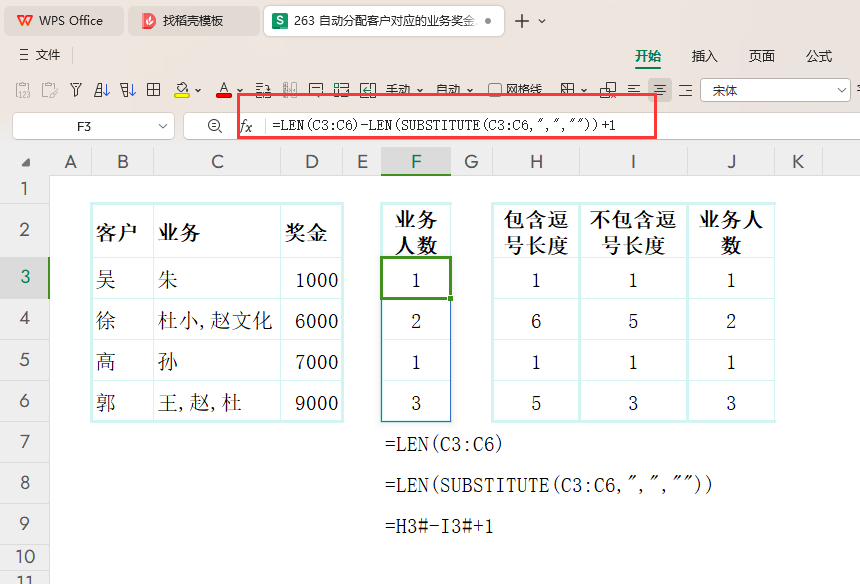The width and height of the screenshot is (860, 584).
Task: Sort ascending with the A-Z icon
Action: coord(101,90)
